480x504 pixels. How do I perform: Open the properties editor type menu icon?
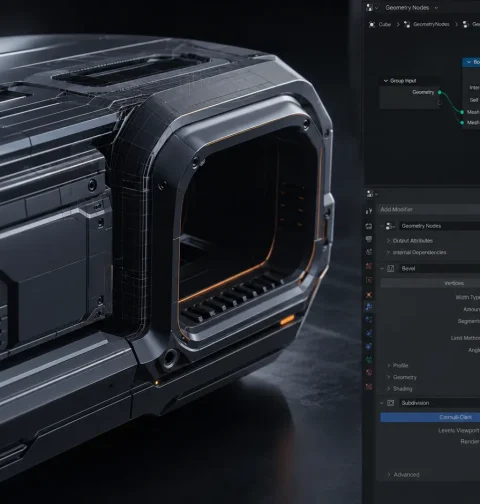(371, 194)
